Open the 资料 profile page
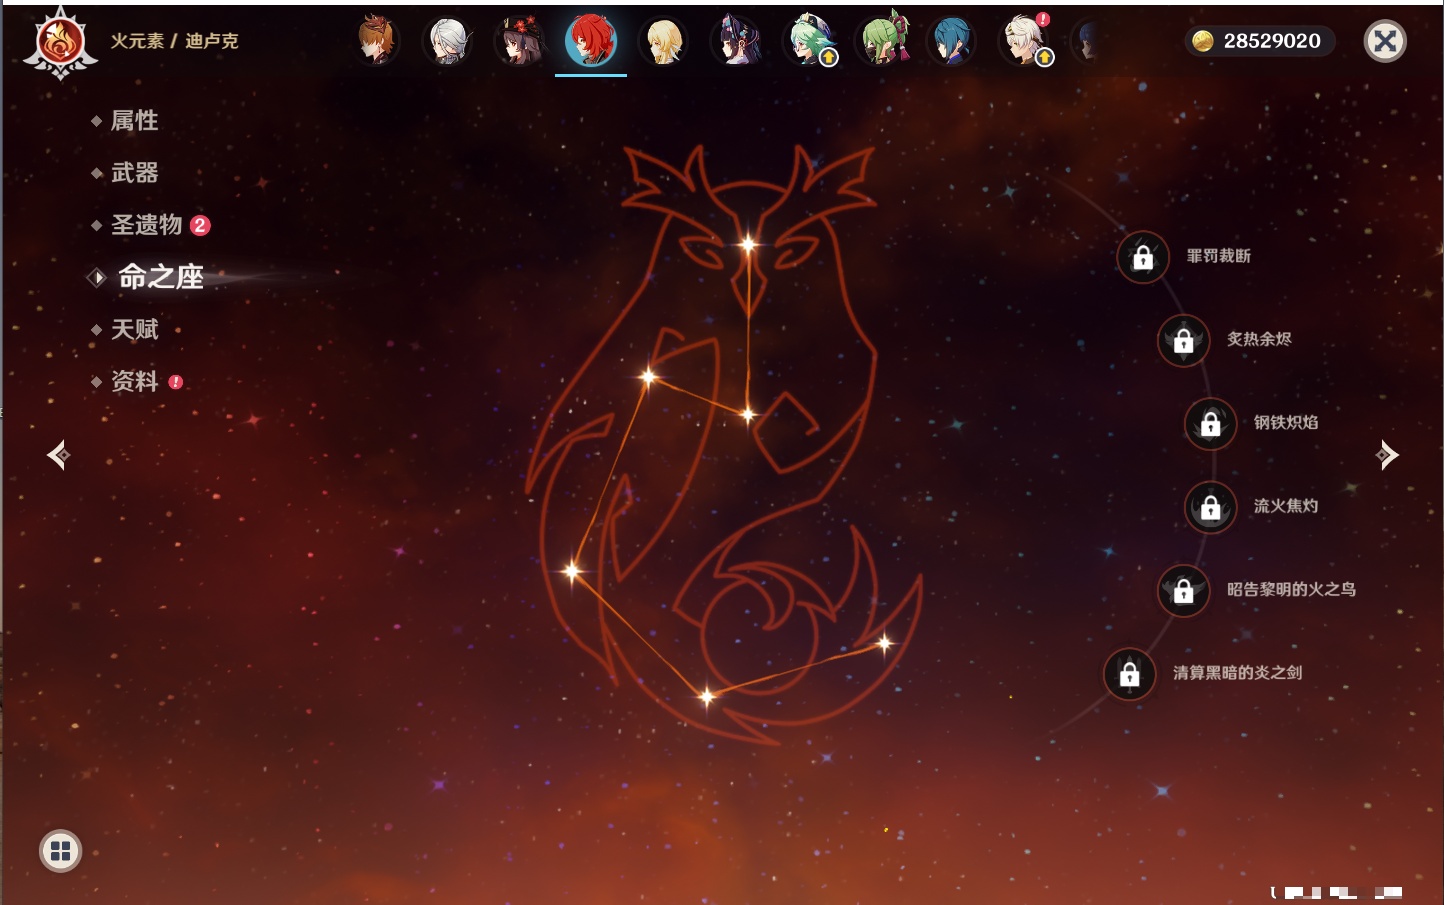 coord(135,381)
